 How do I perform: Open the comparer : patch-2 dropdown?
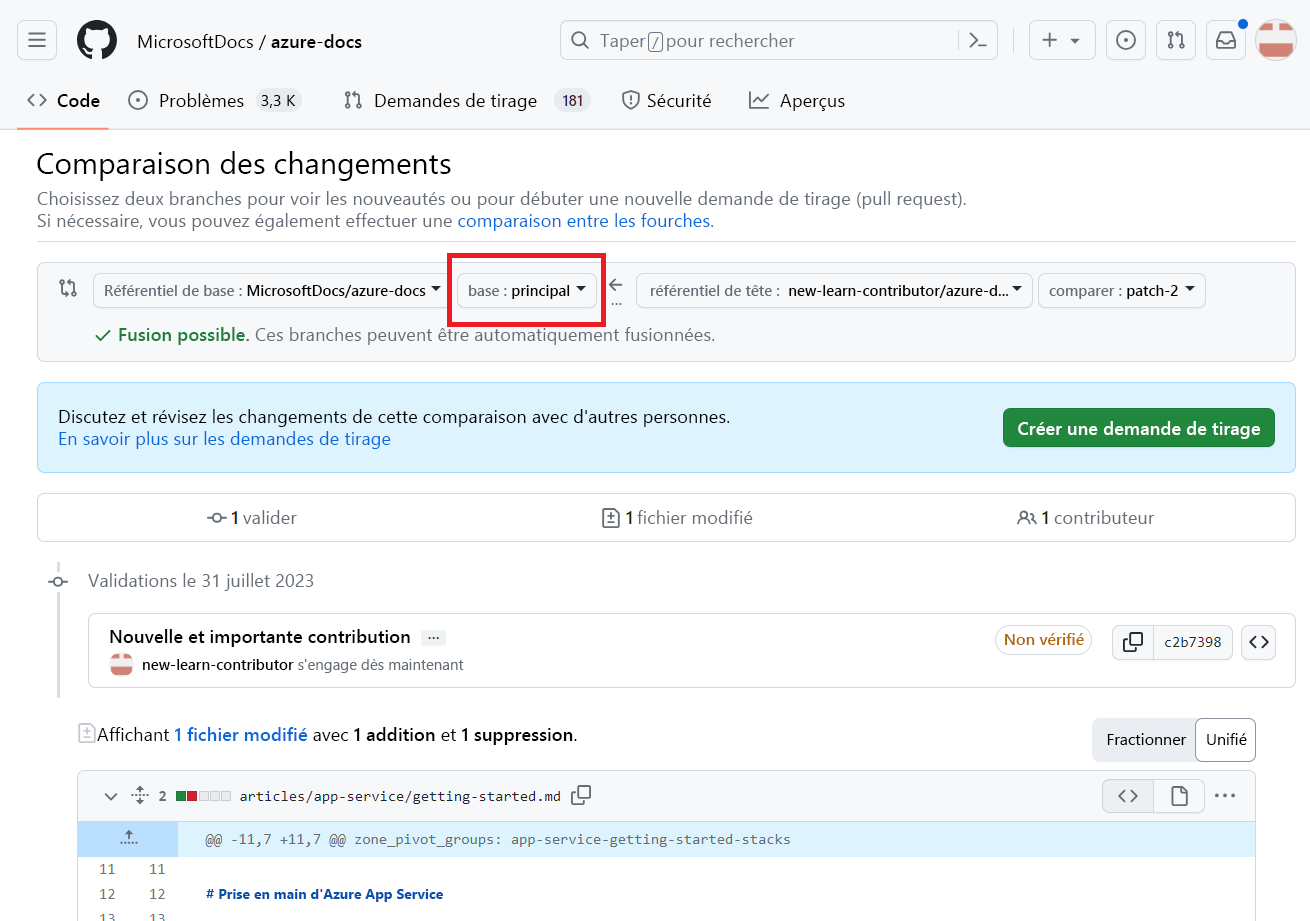tap(1121, 290)
